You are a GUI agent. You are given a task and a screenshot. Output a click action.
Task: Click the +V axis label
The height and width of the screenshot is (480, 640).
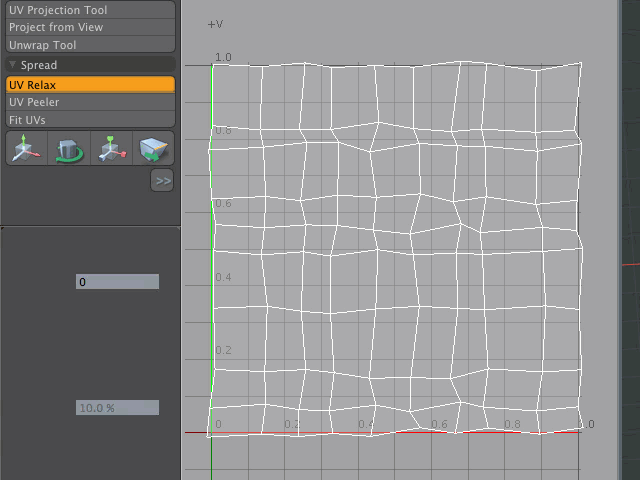pos(214,23)
